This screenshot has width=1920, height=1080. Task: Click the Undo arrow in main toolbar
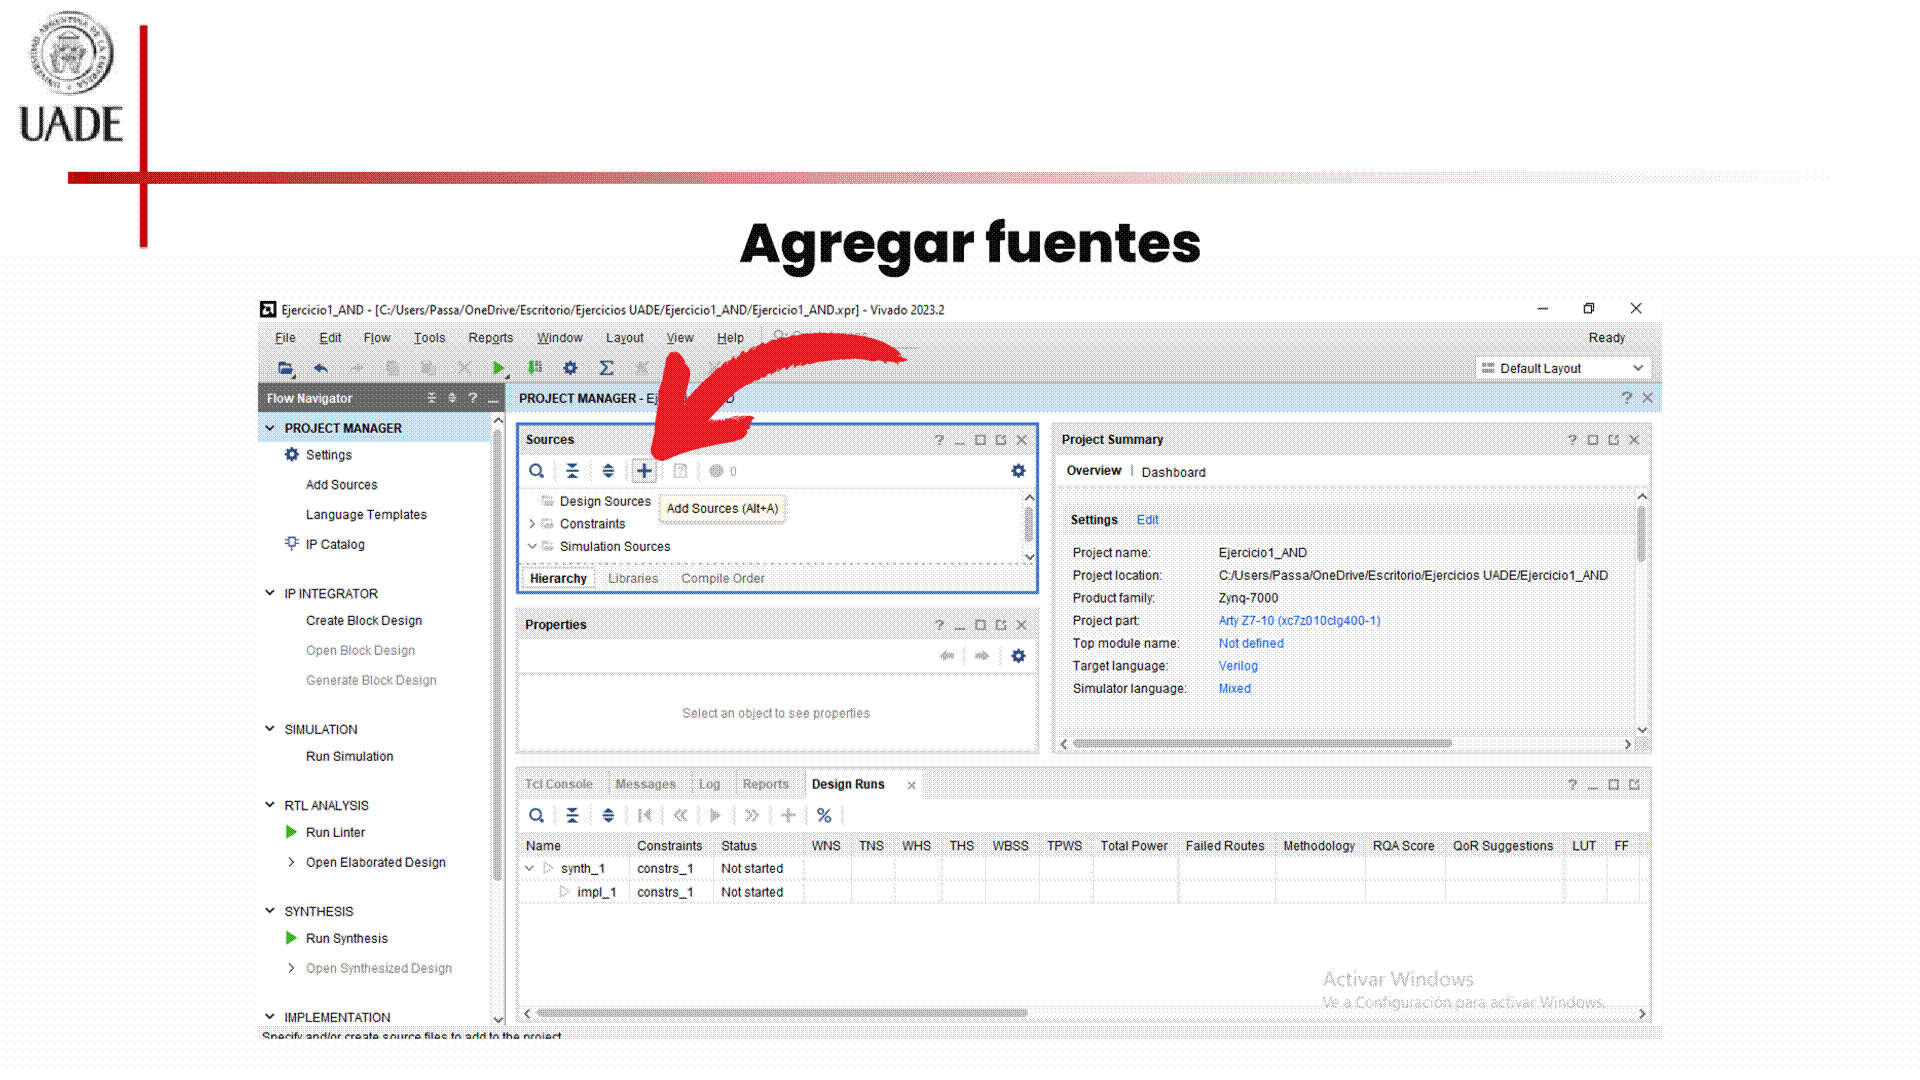click(x=321, y=368)
